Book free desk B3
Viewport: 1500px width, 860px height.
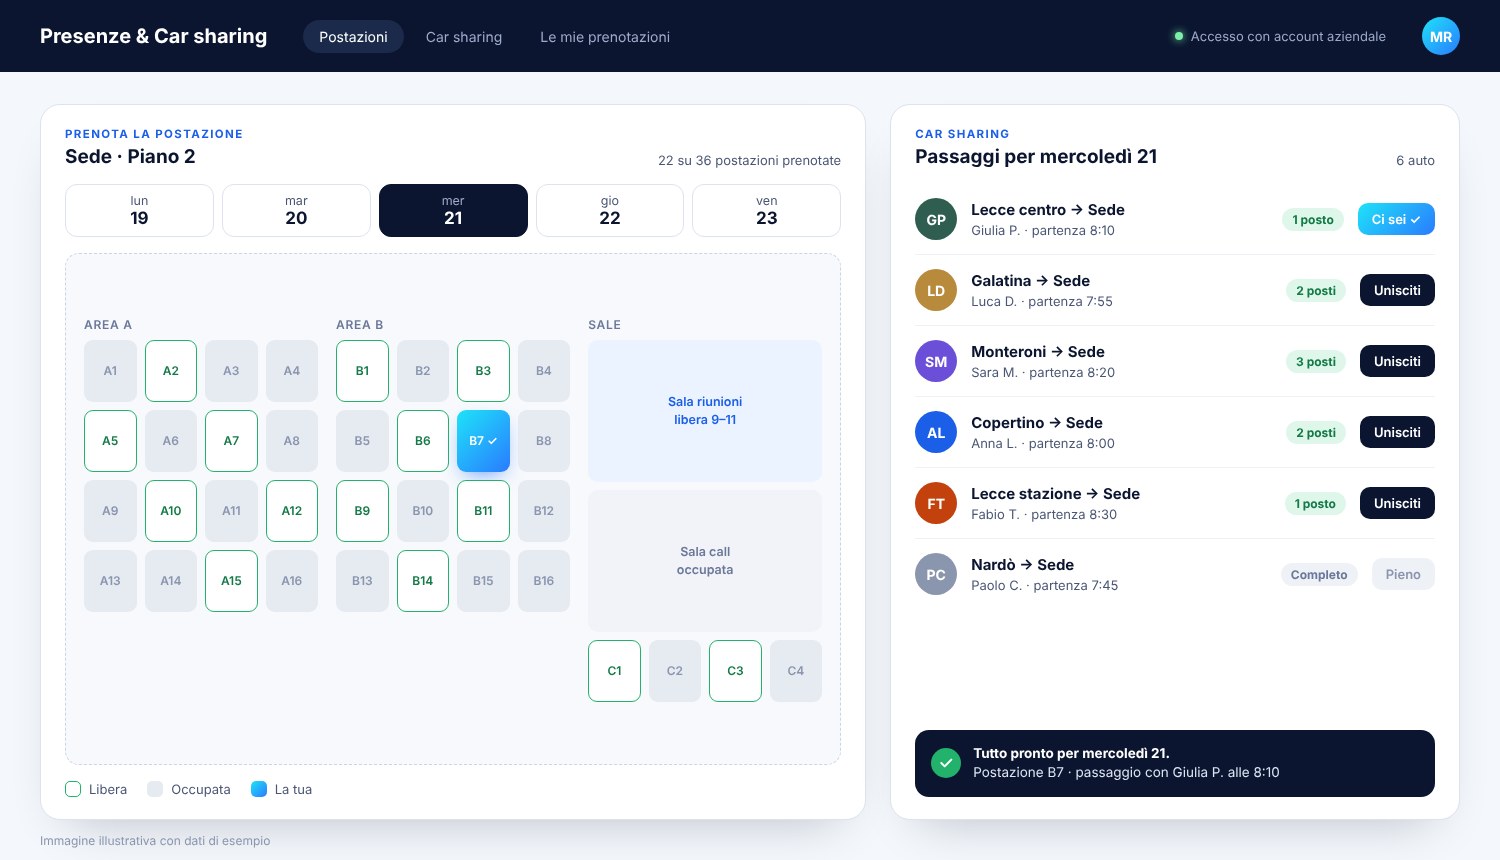(483, 371)
